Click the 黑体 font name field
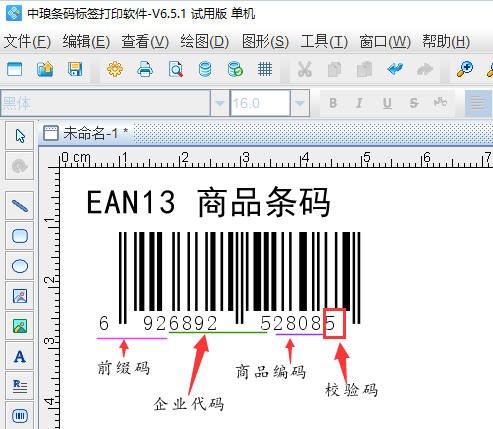The height and width of the screenshot is (429, 493). [106, 103]
